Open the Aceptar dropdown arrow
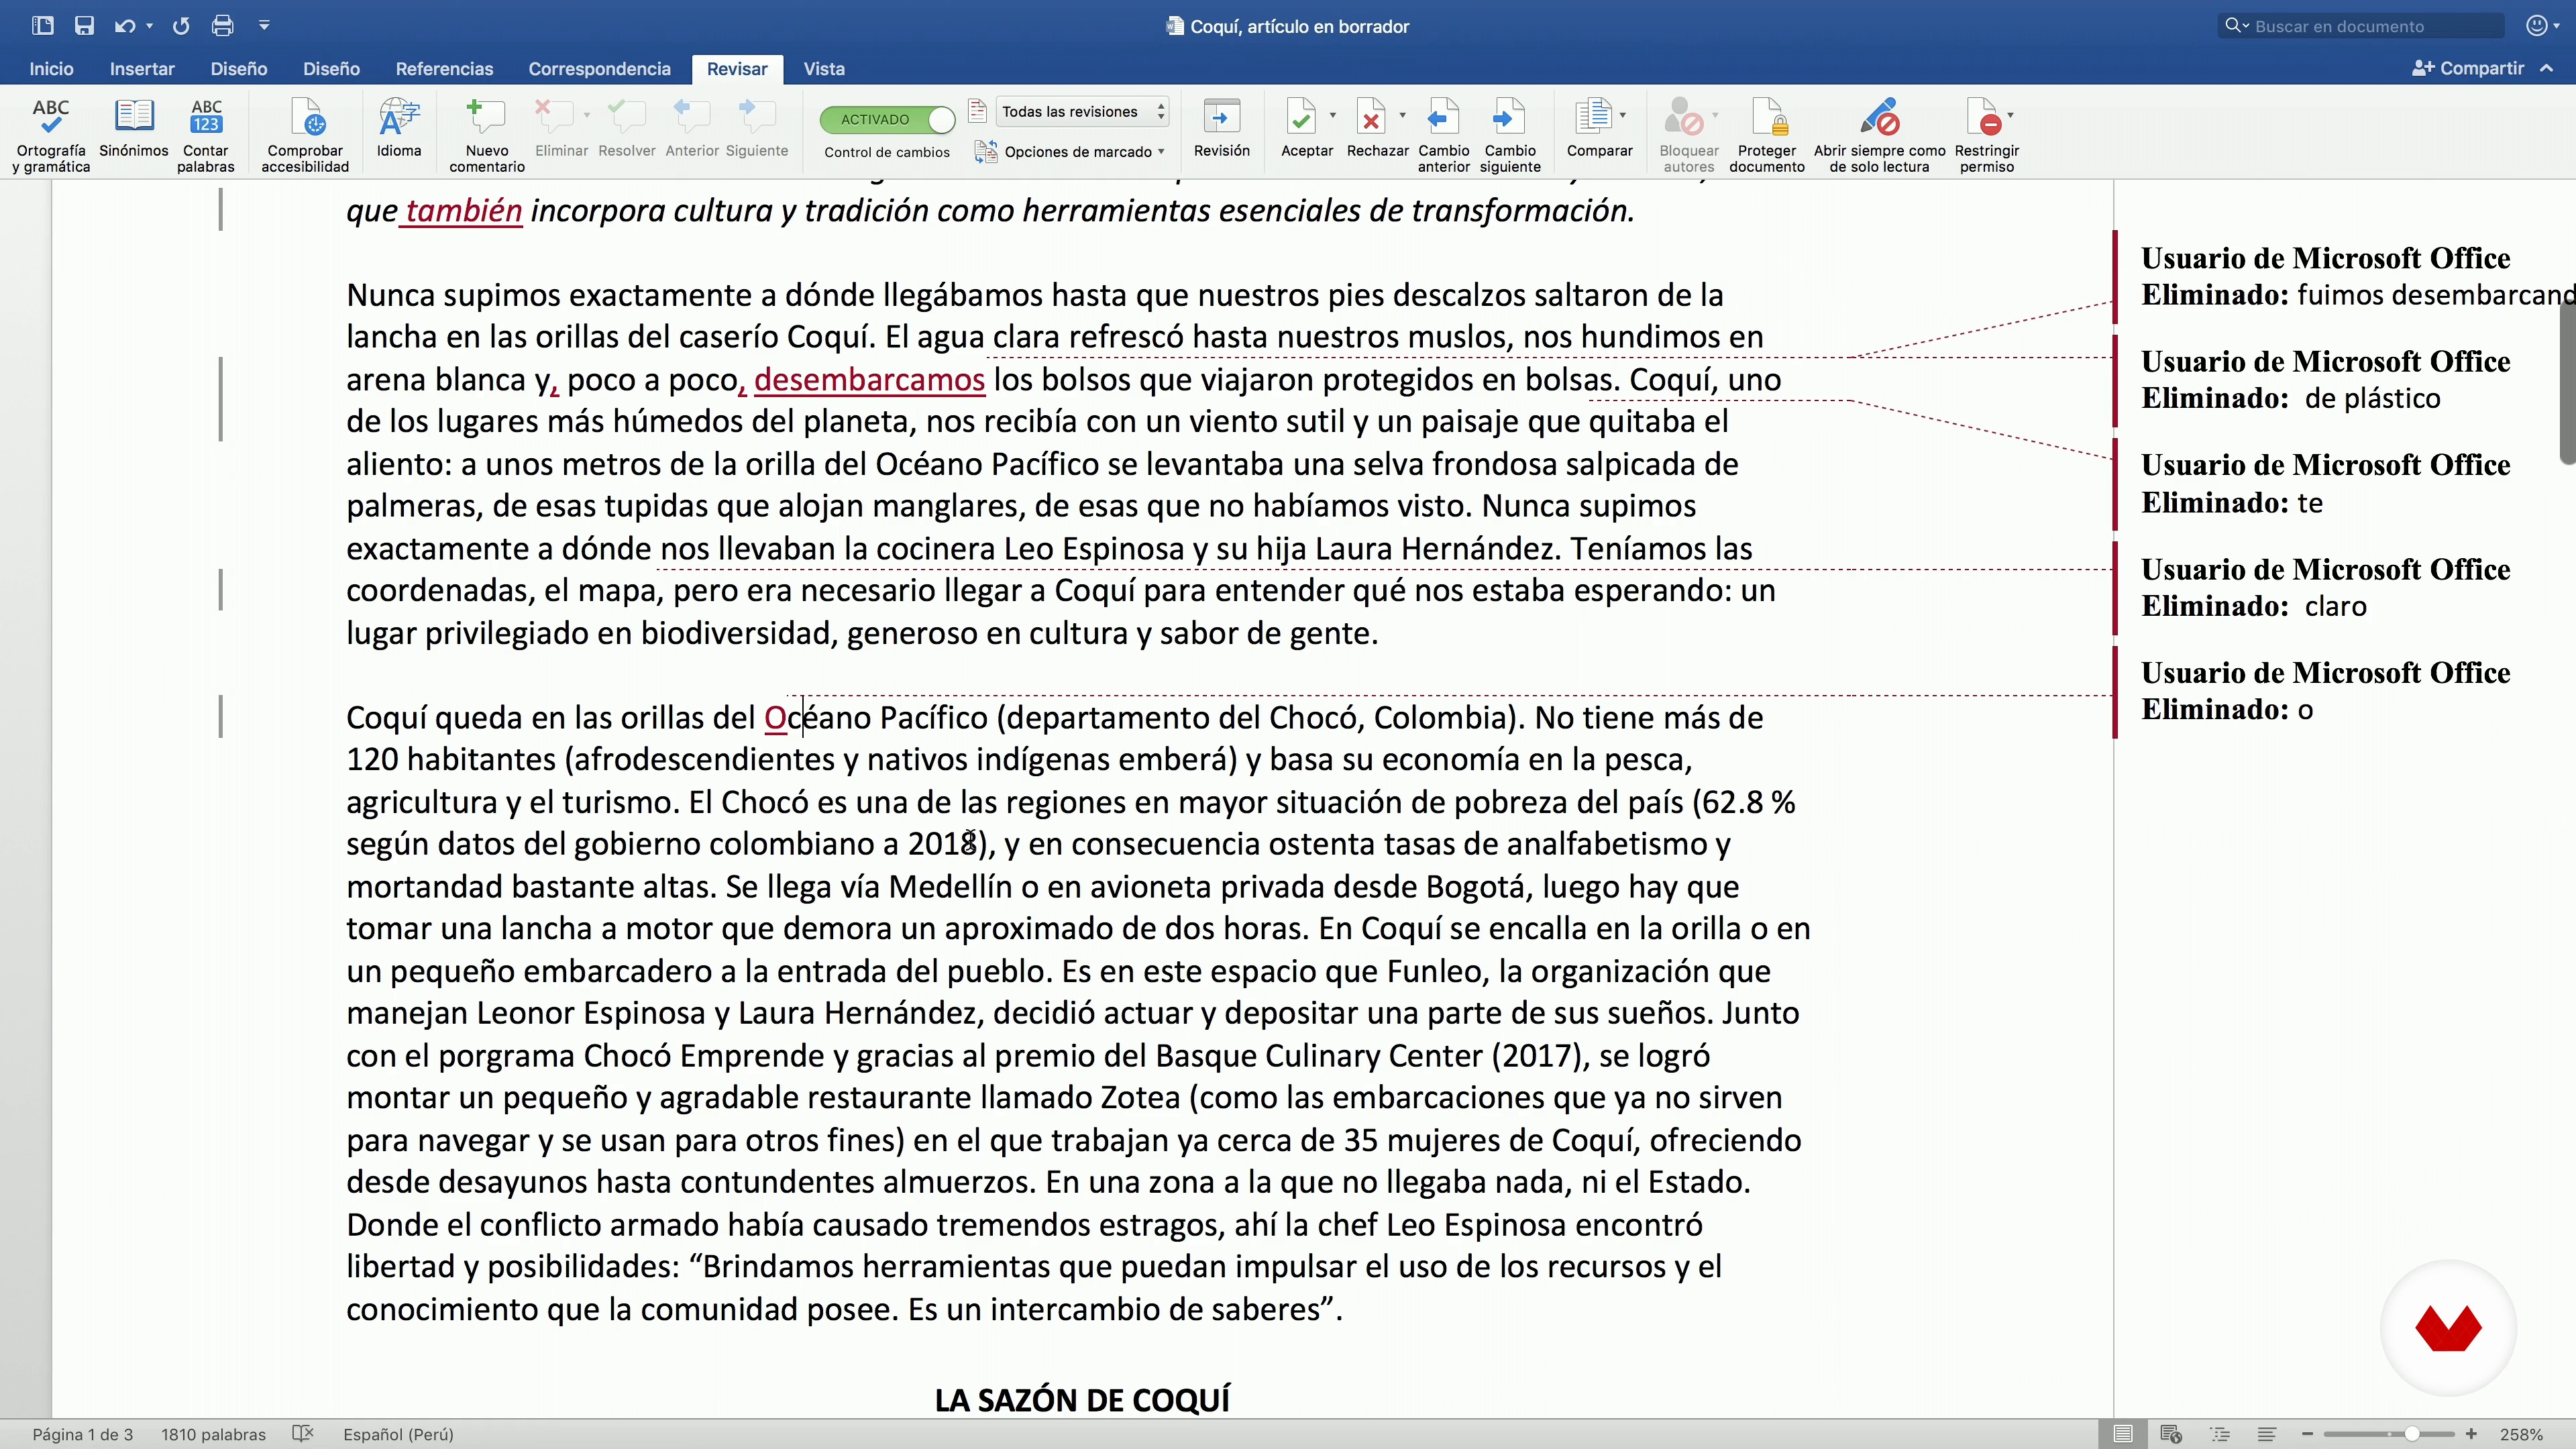2576x1449 pixels. coord(1333,116)
